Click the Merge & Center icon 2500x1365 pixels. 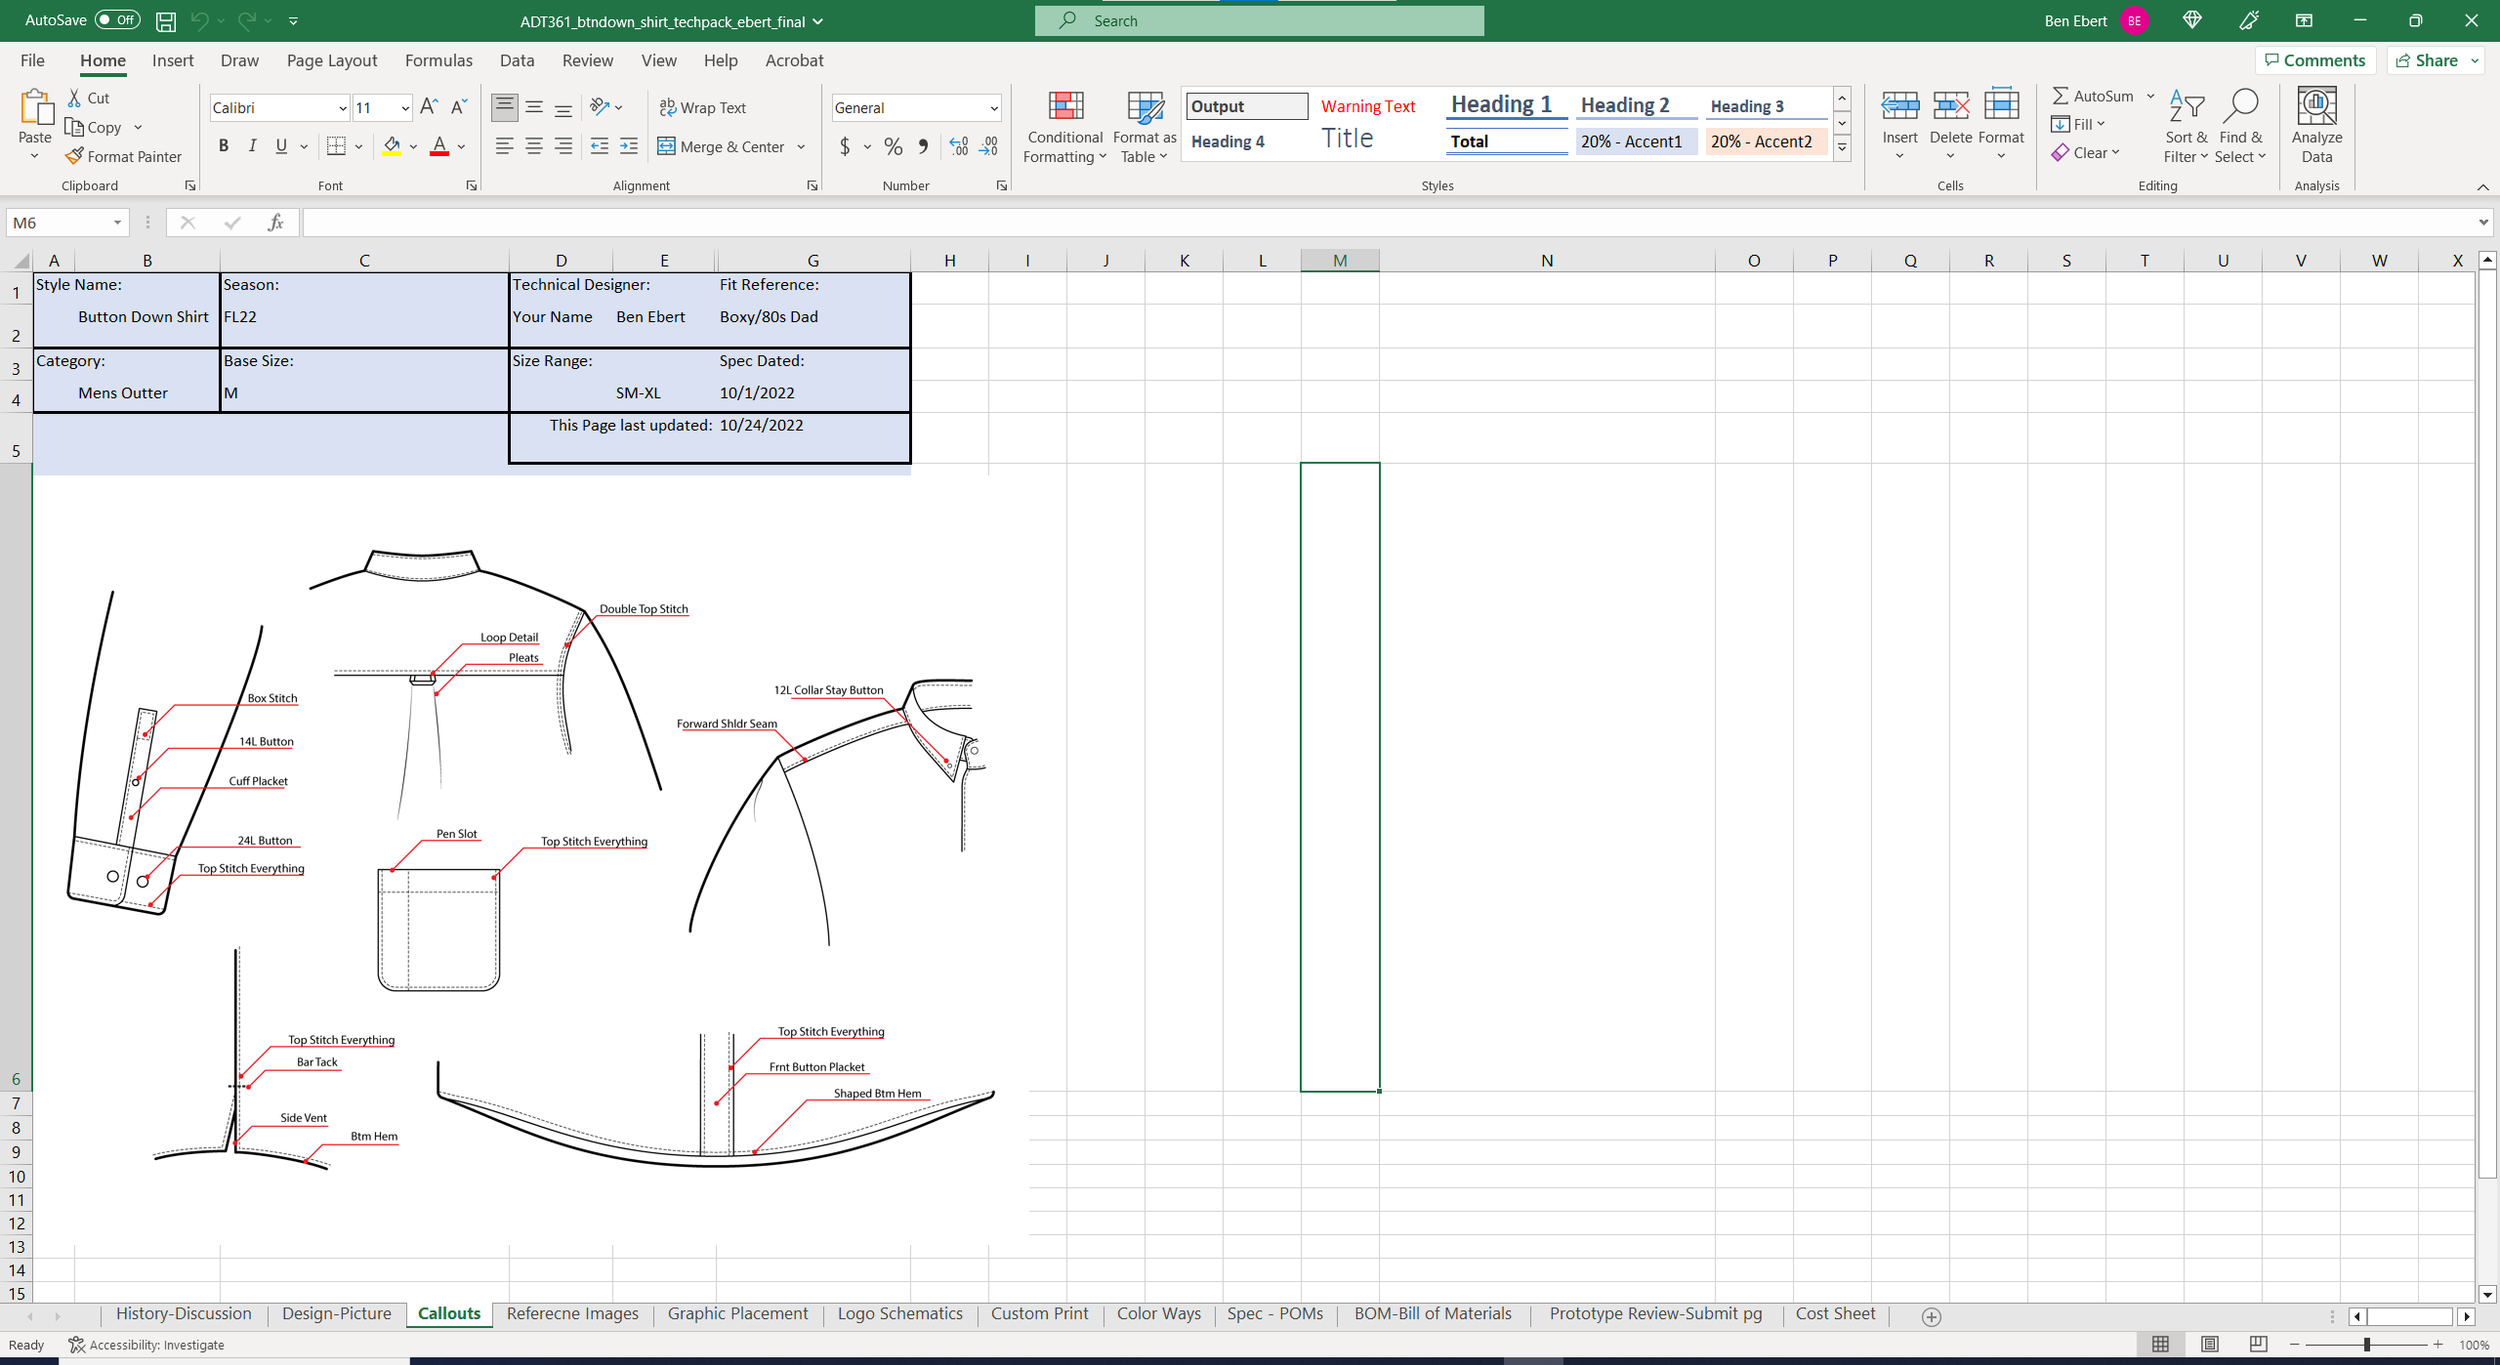667,146
